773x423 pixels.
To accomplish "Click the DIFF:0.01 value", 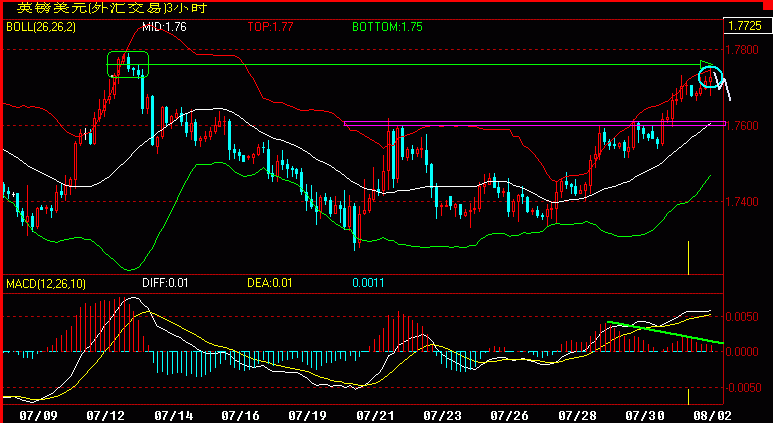I will tap(165, 283).
